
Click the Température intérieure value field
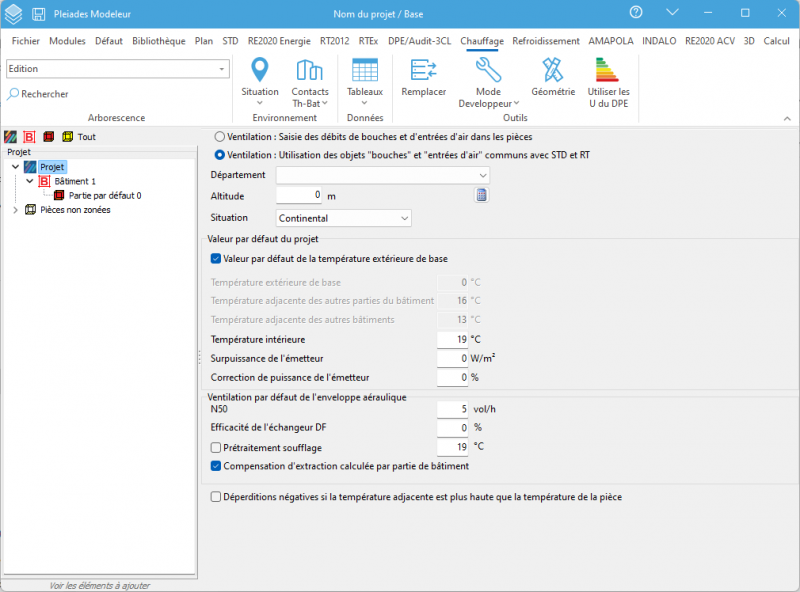[453, 339]
